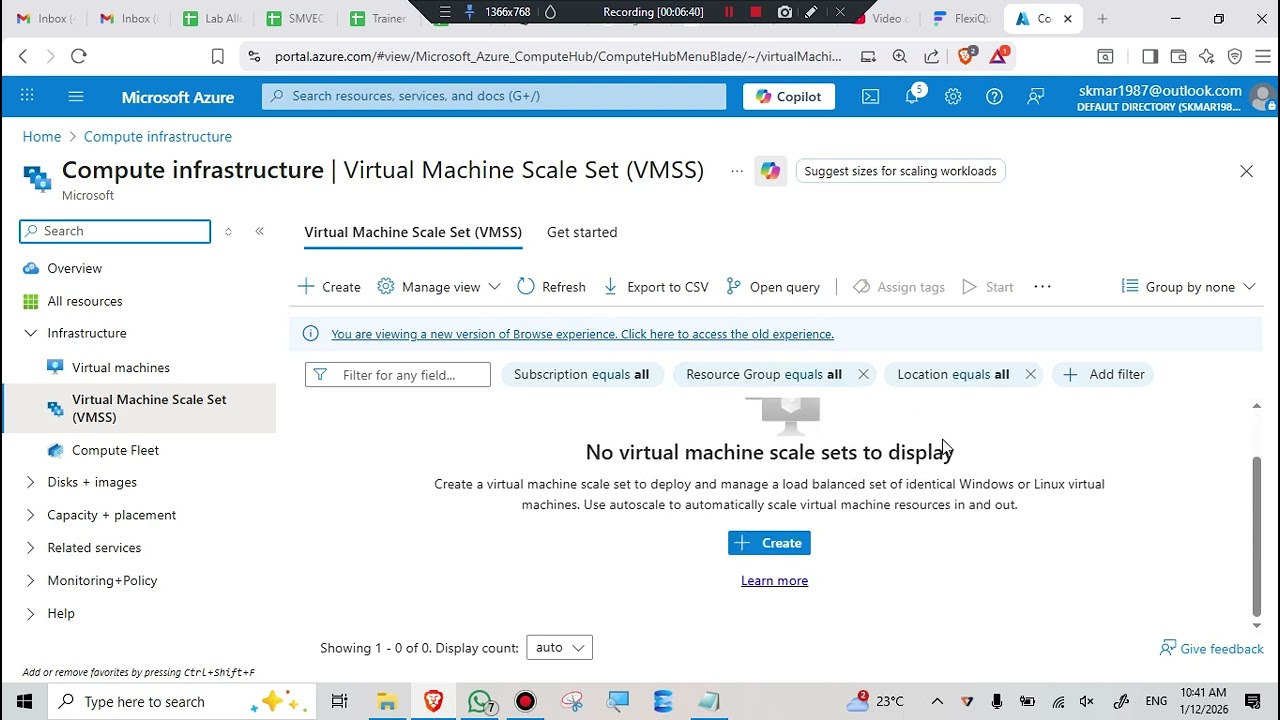Expand the Help section in the sidebar
Image resolution: width=1280 pixels, height=720 pixels.
click(x=30, y=613)
